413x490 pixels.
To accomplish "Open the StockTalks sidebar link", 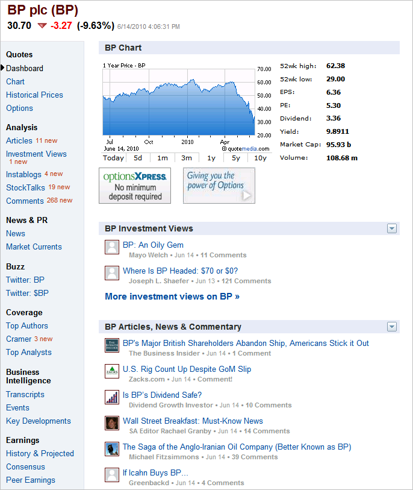I will pos(25,188).
